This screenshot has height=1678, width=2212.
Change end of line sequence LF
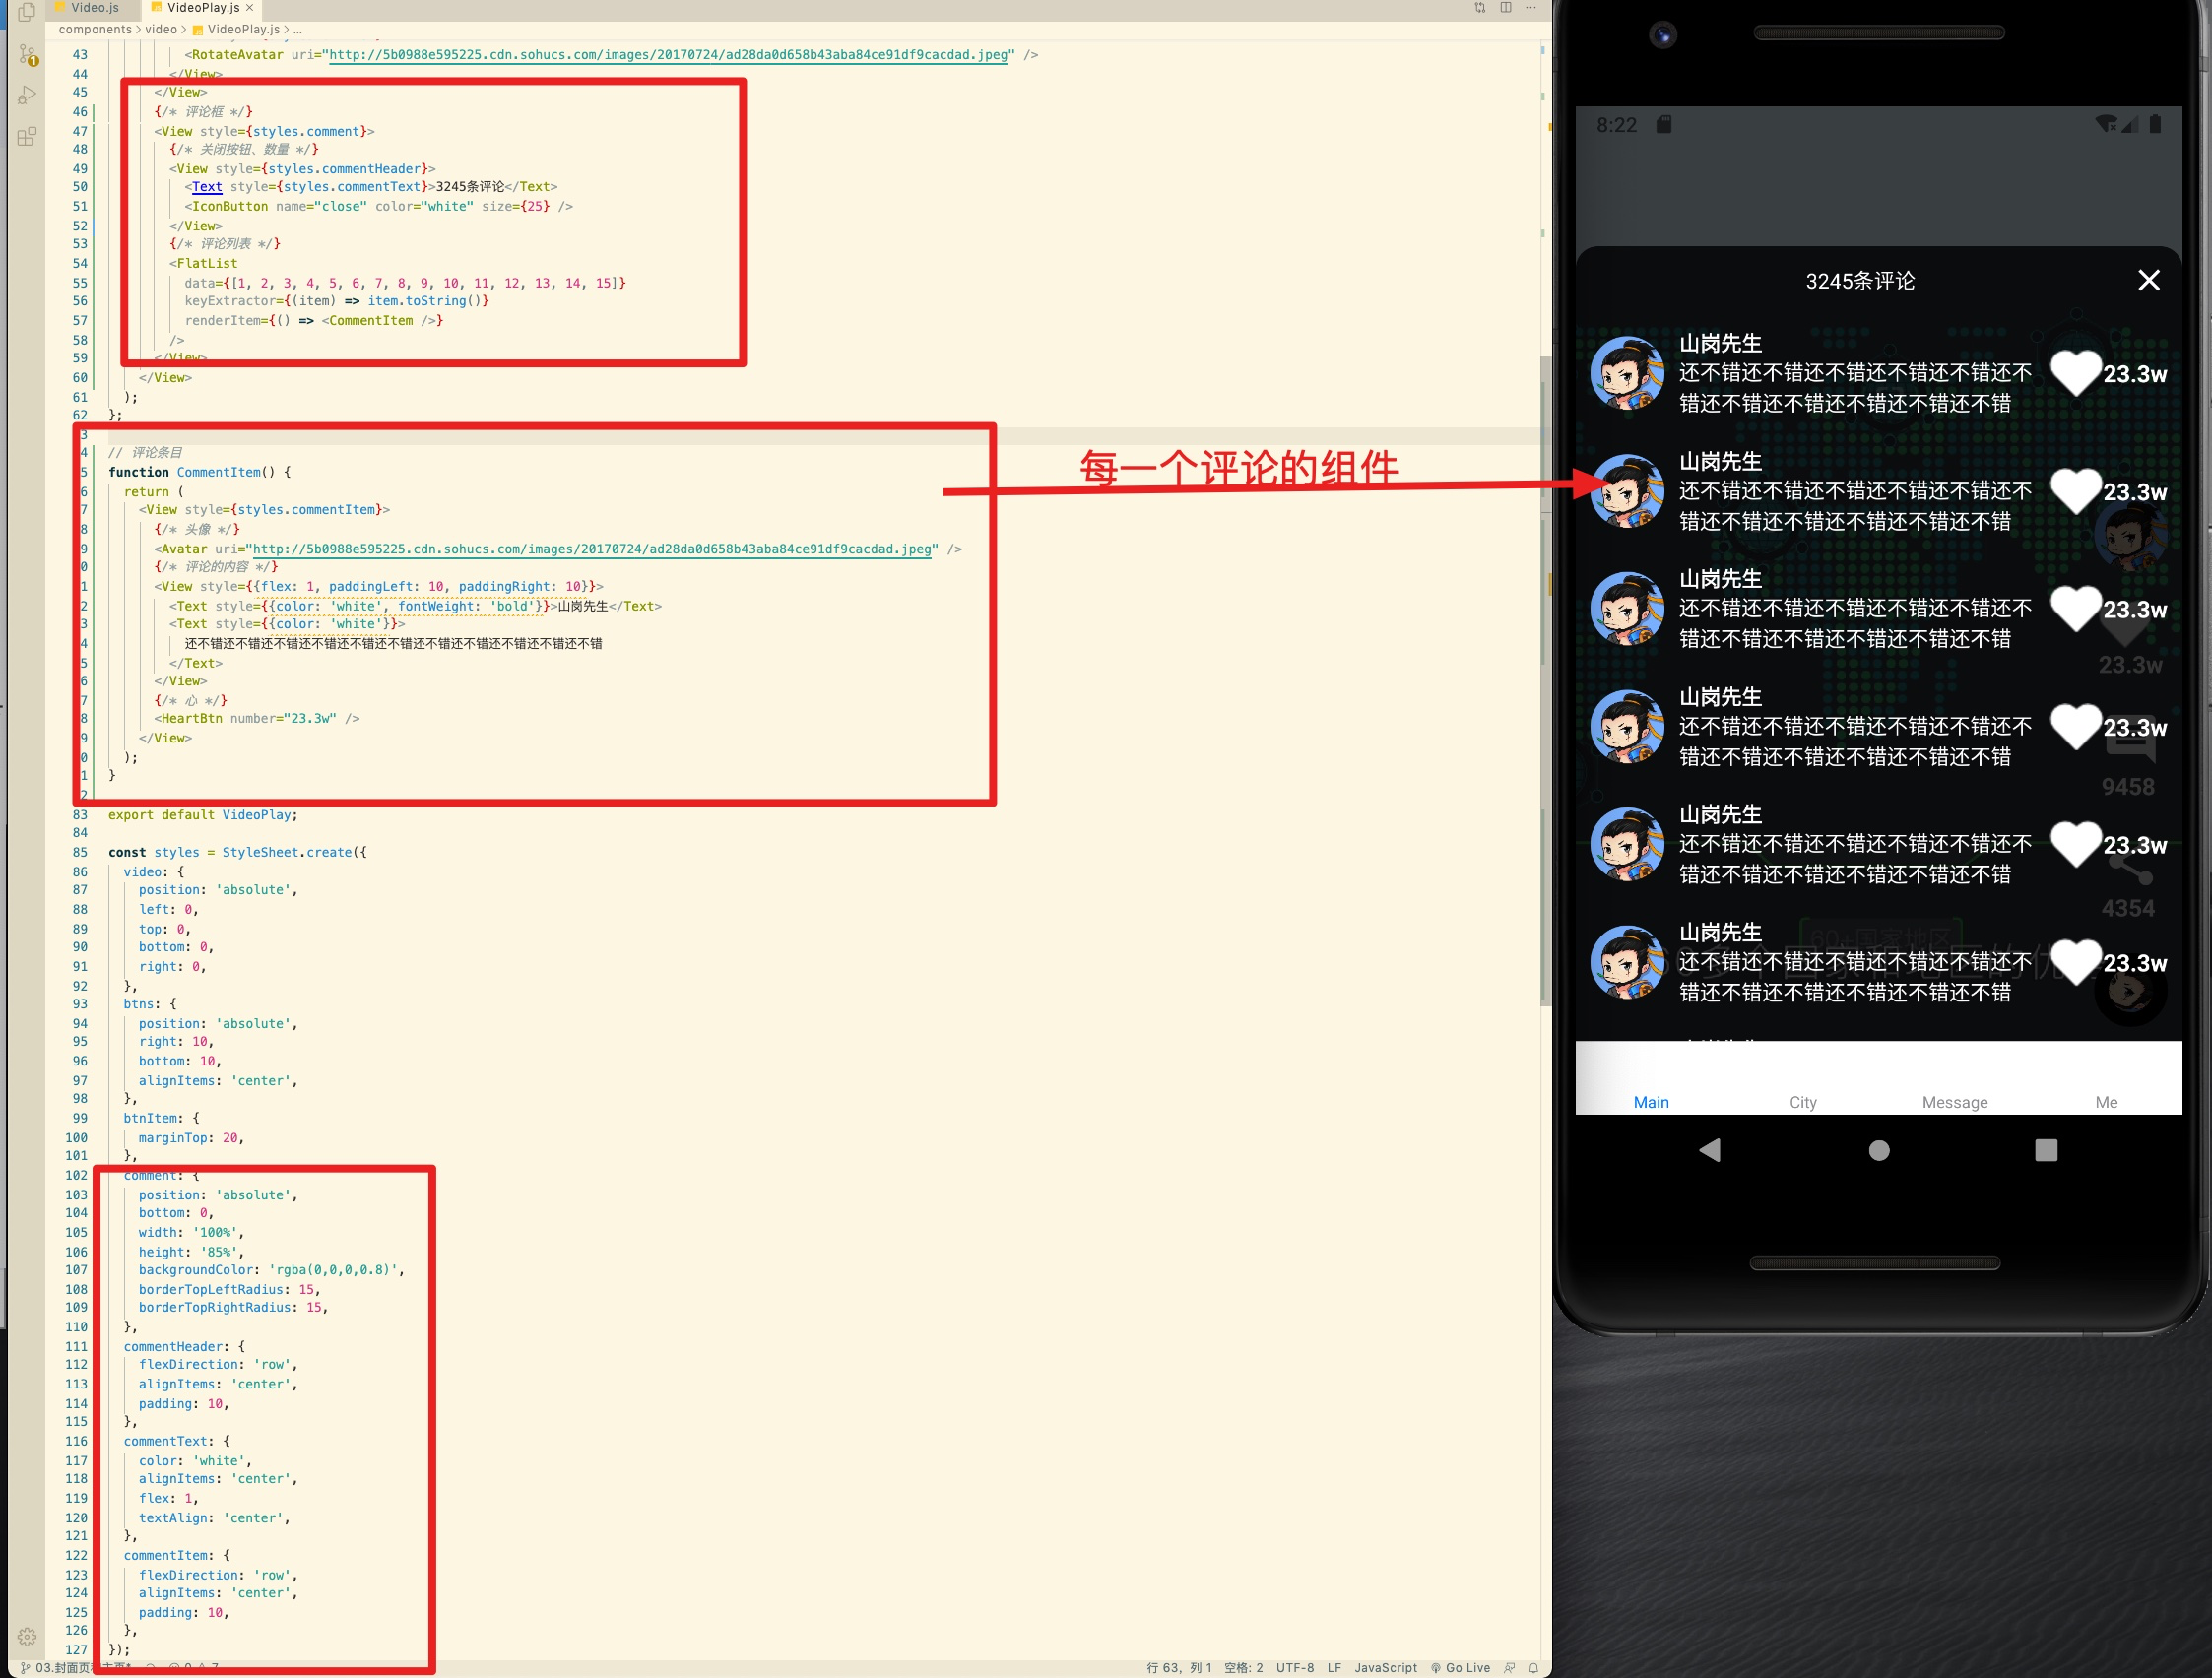point(1334,1668)
